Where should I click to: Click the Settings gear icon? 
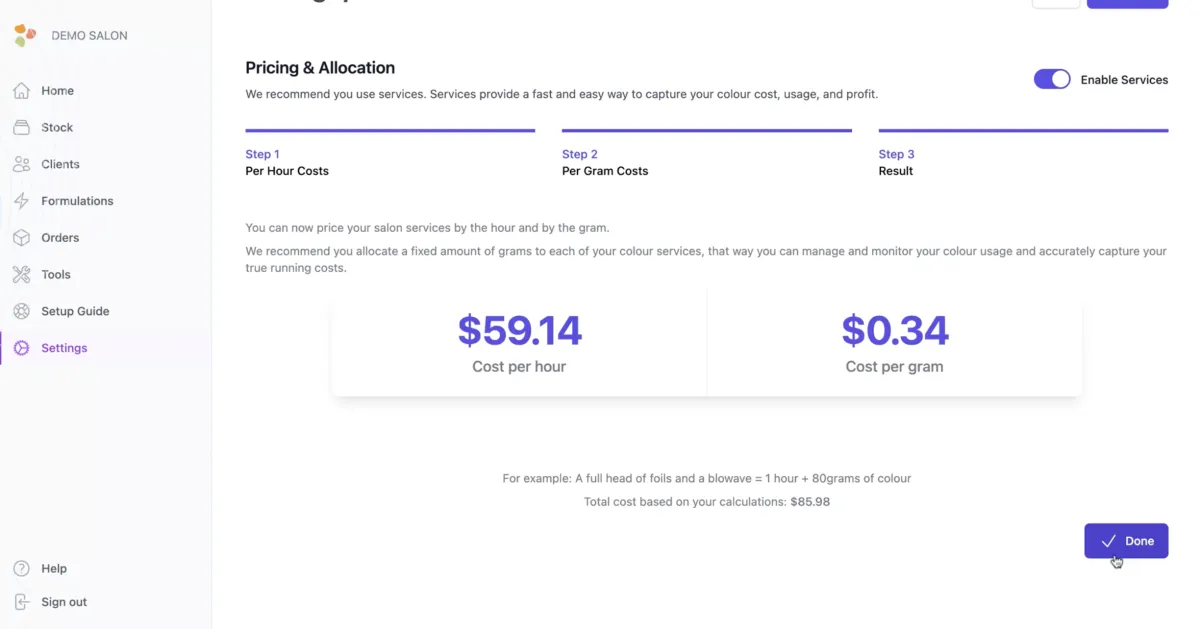click(x=21, y=348)
